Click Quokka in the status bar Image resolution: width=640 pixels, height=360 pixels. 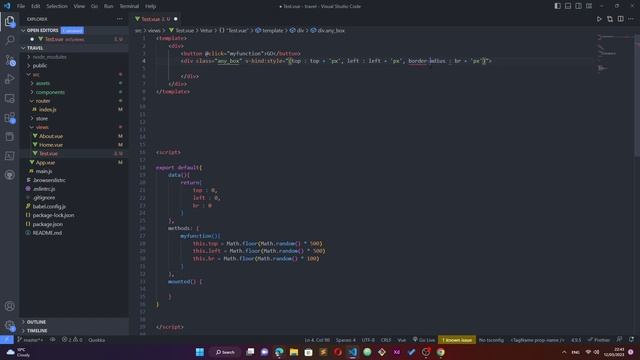[97, 340]
